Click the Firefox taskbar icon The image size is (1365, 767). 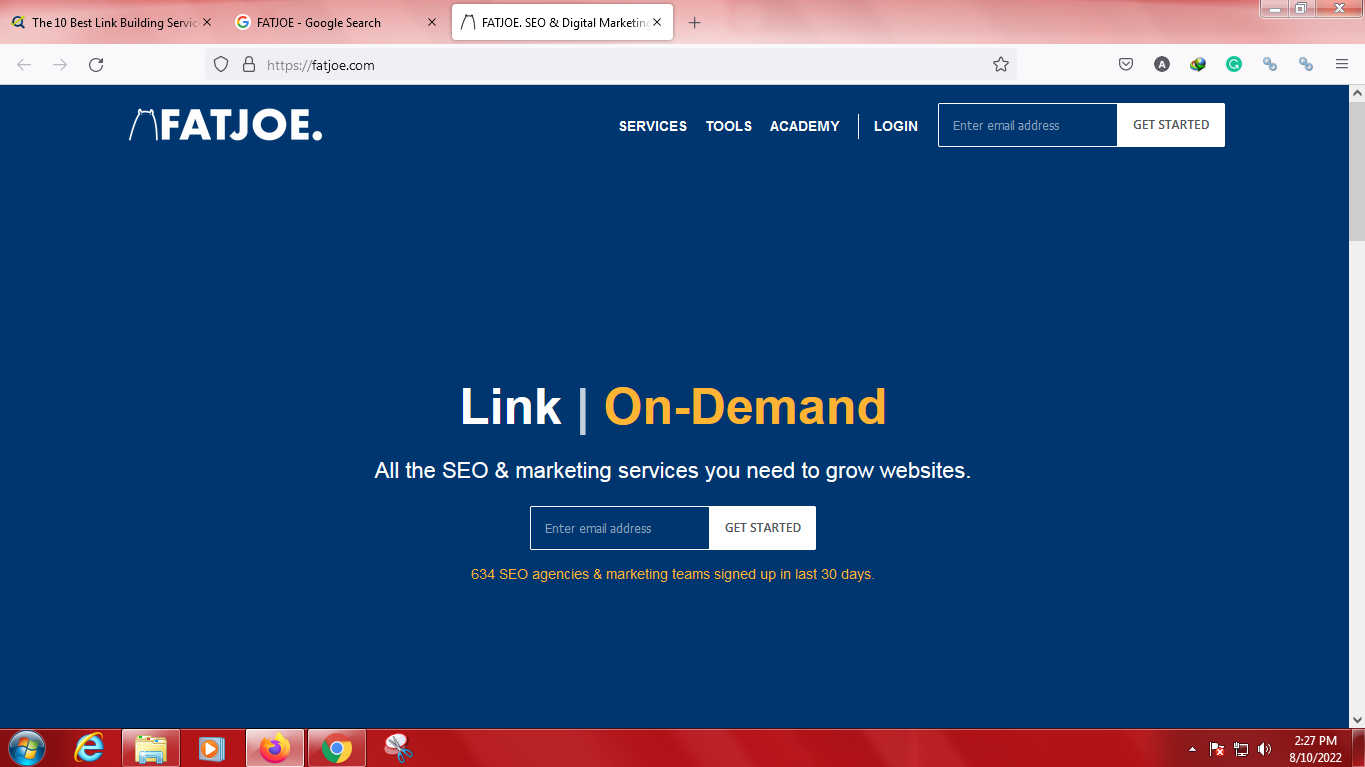pyautogui.click(x=274, y=748)
